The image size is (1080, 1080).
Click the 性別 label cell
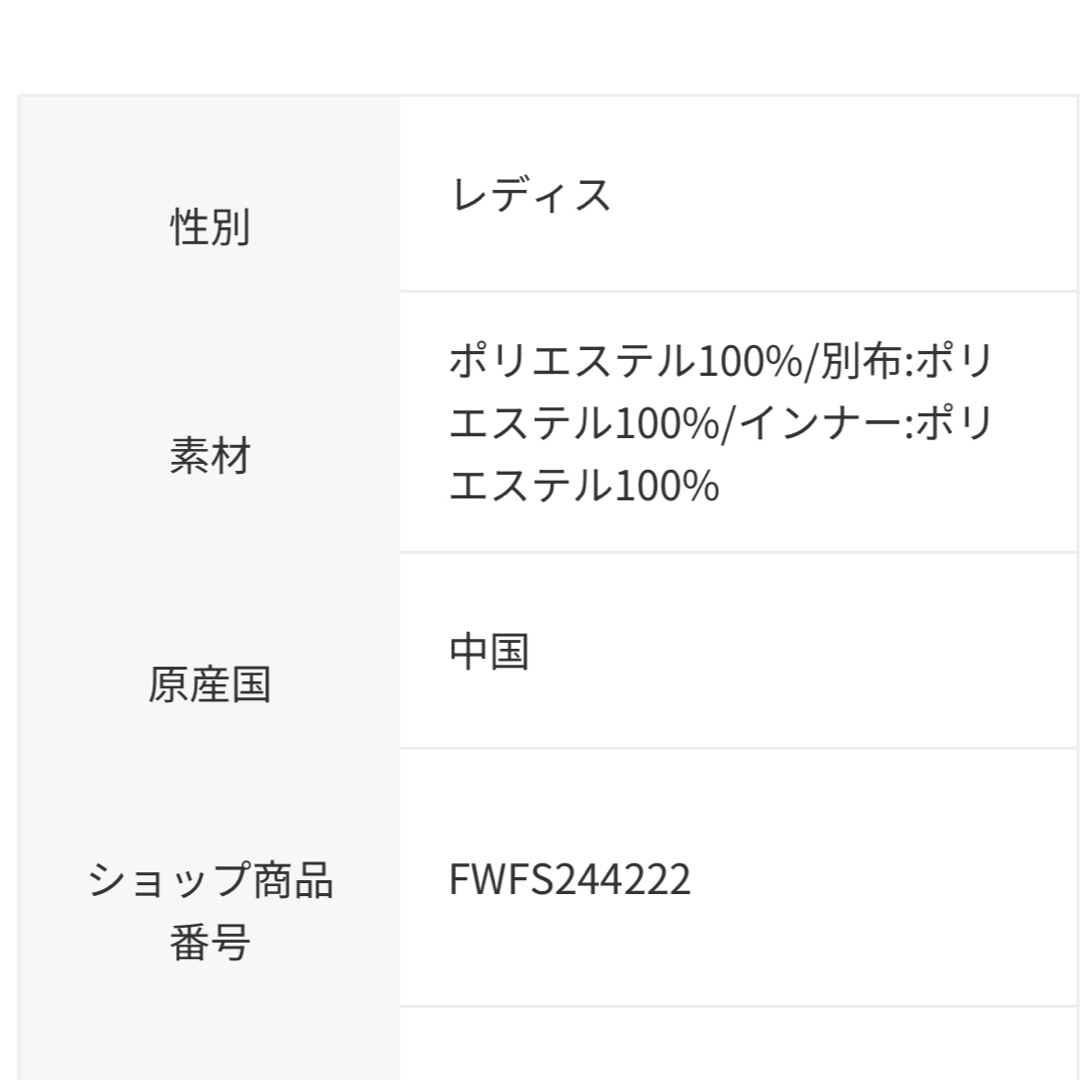209,227
